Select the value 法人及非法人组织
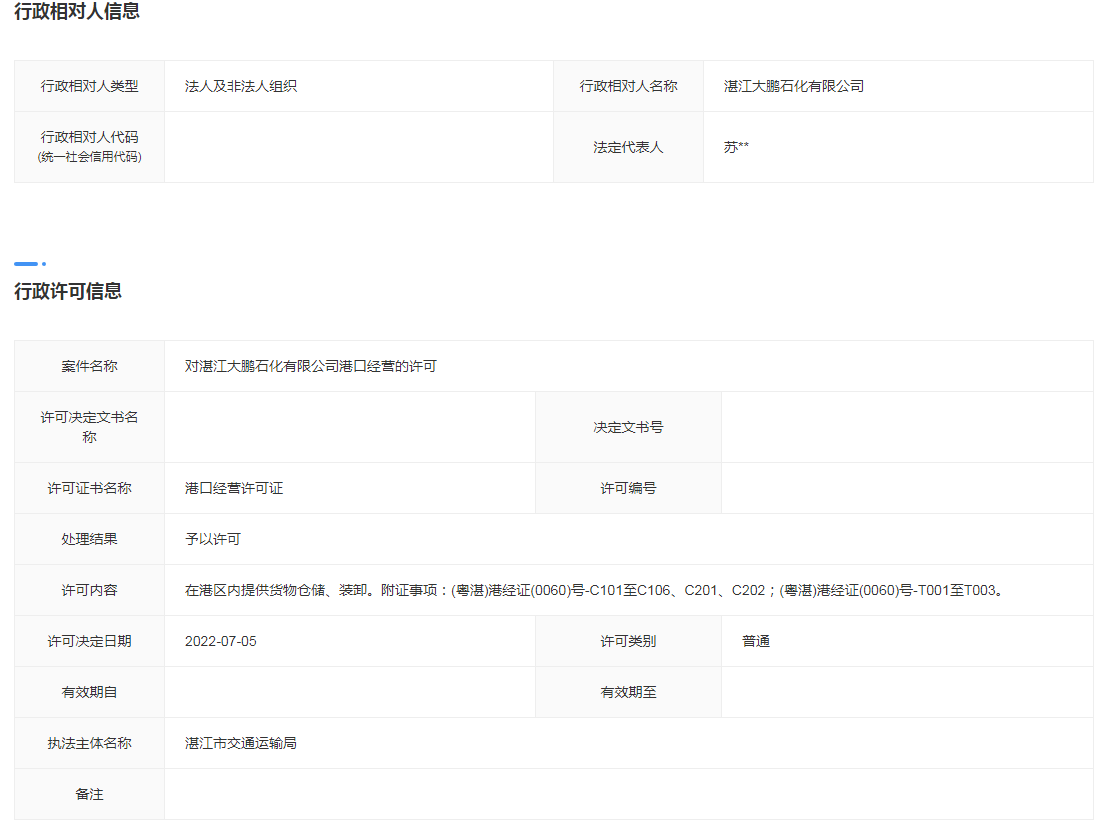The height and width of the screenshot is (828, 1107). coord(241,86)
